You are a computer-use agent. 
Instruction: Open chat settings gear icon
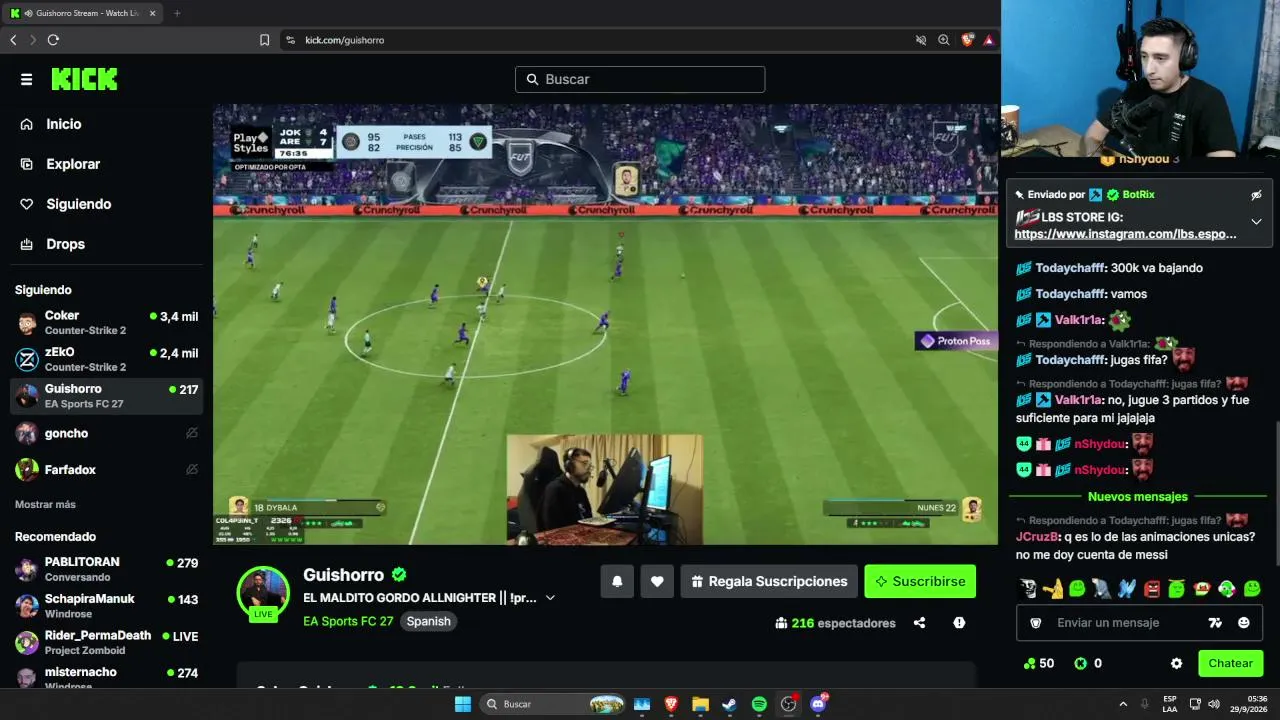point(1176,663)
